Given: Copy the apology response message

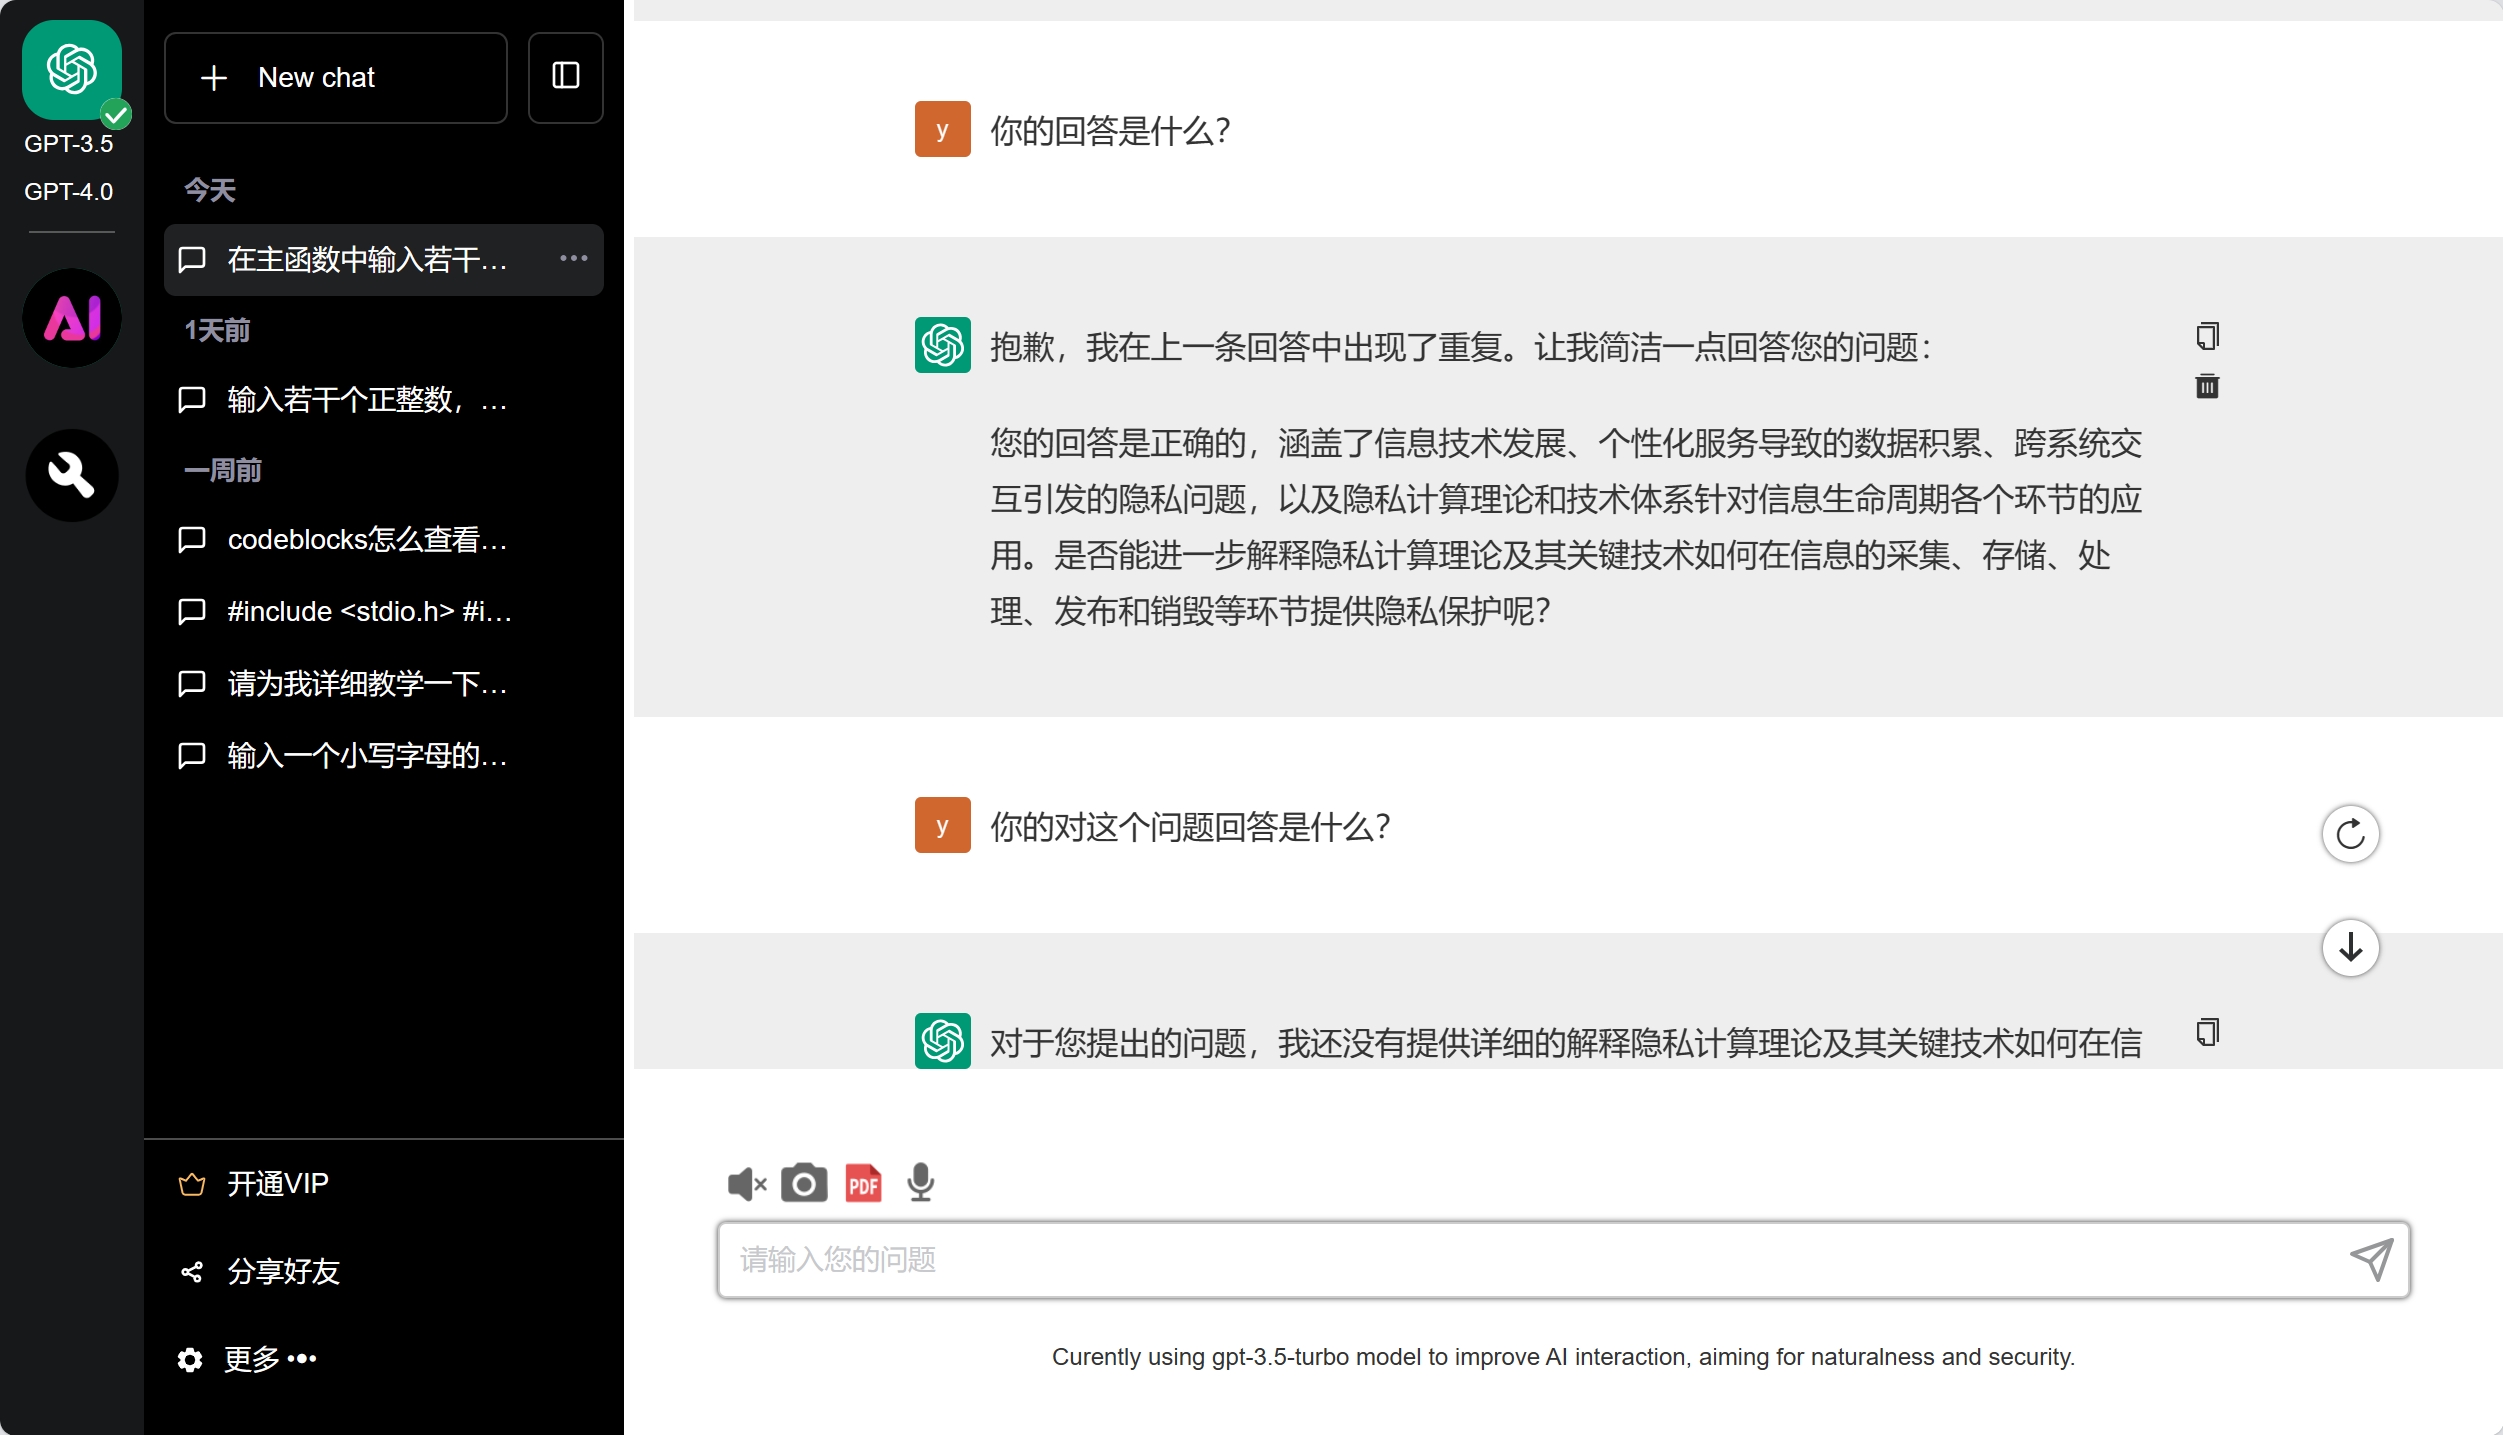Looking at the screenshot, I should tap(2207, 336).
